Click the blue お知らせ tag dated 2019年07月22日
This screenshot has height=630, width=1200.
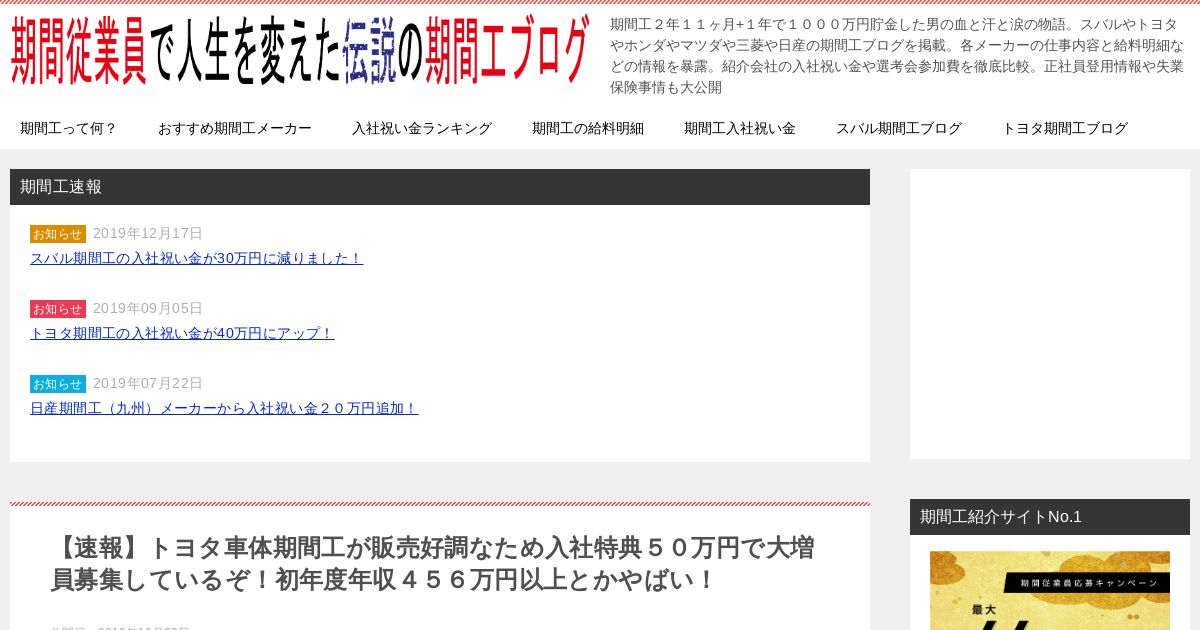[58, 384]
